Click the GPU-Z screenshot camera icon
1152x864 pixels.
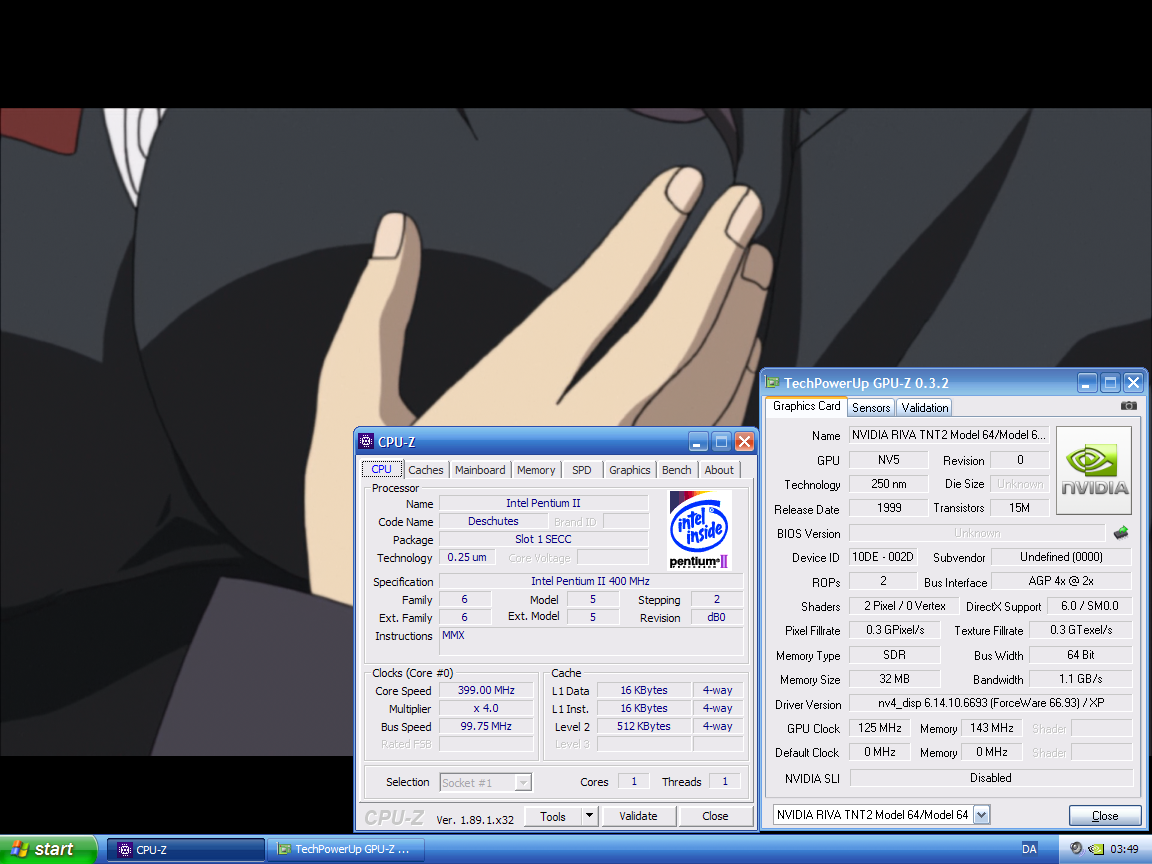pos(1128,406)
